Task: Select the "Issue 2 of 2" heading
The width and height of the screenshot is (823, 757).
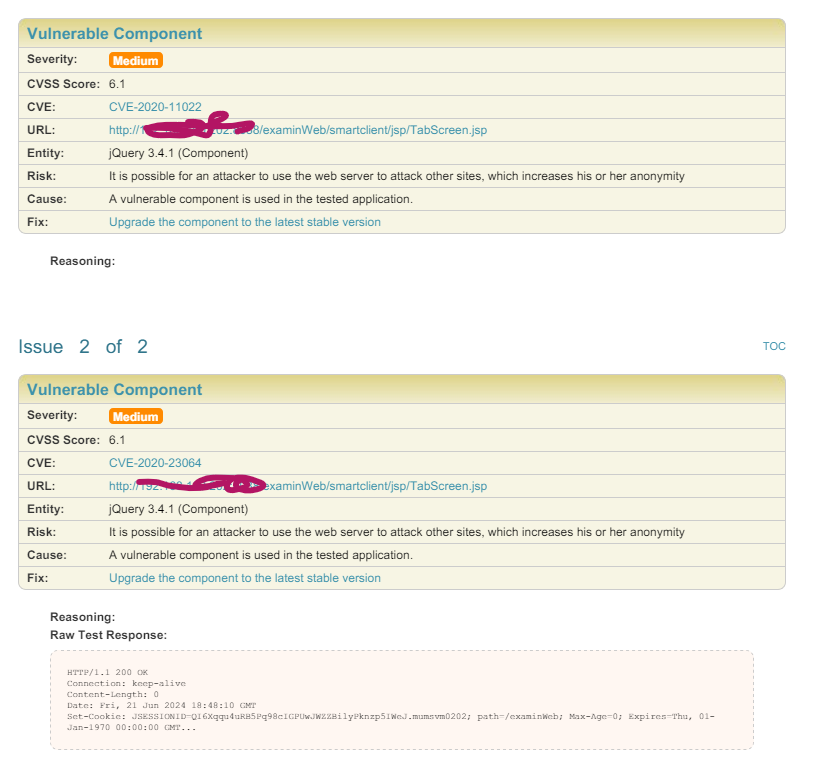Action: (83, 347)
